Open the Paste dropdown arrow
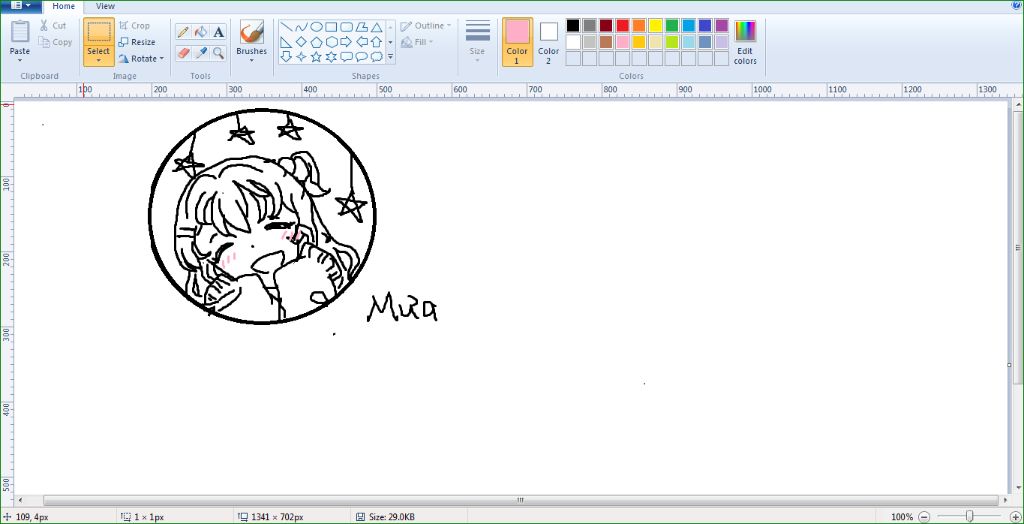 [x=20, y=61]
